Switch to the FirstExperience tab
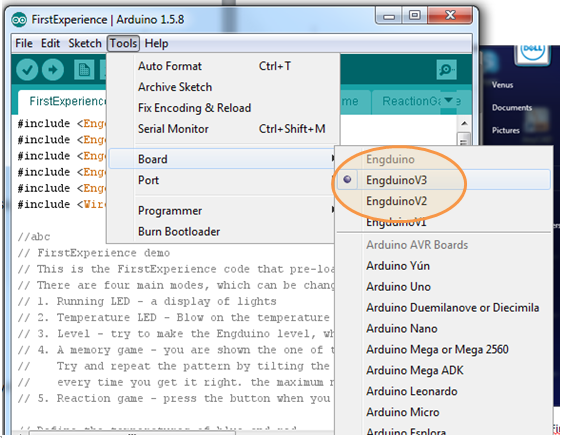Viewport: 564px width, 438px height. (x=67, y=101)
